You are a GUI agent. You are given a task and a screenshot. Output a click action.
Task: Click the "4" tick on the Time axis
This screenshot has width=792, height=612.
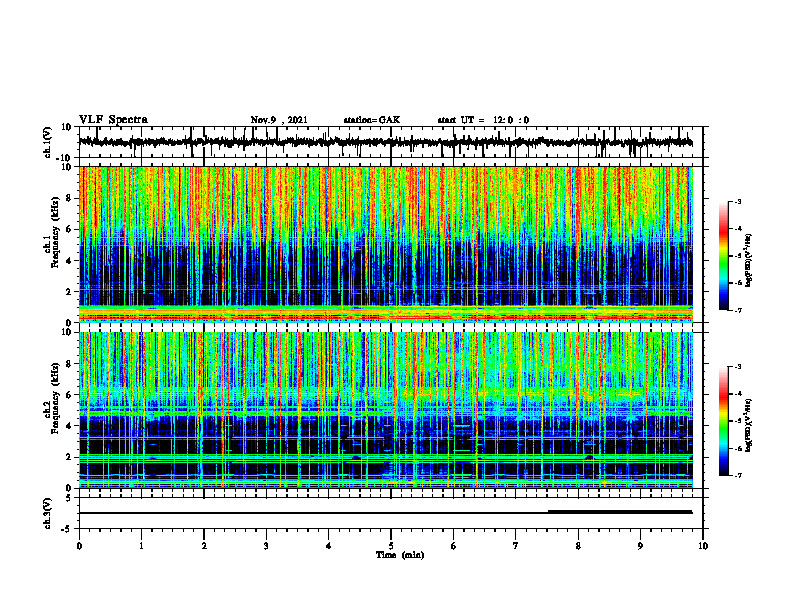click(x=329, y=546)
